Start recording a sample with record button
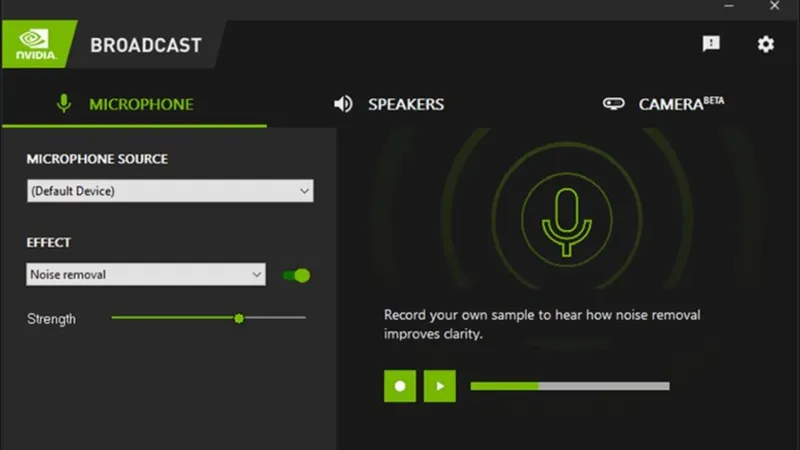 pyautogui.click(x=400, y=386)
